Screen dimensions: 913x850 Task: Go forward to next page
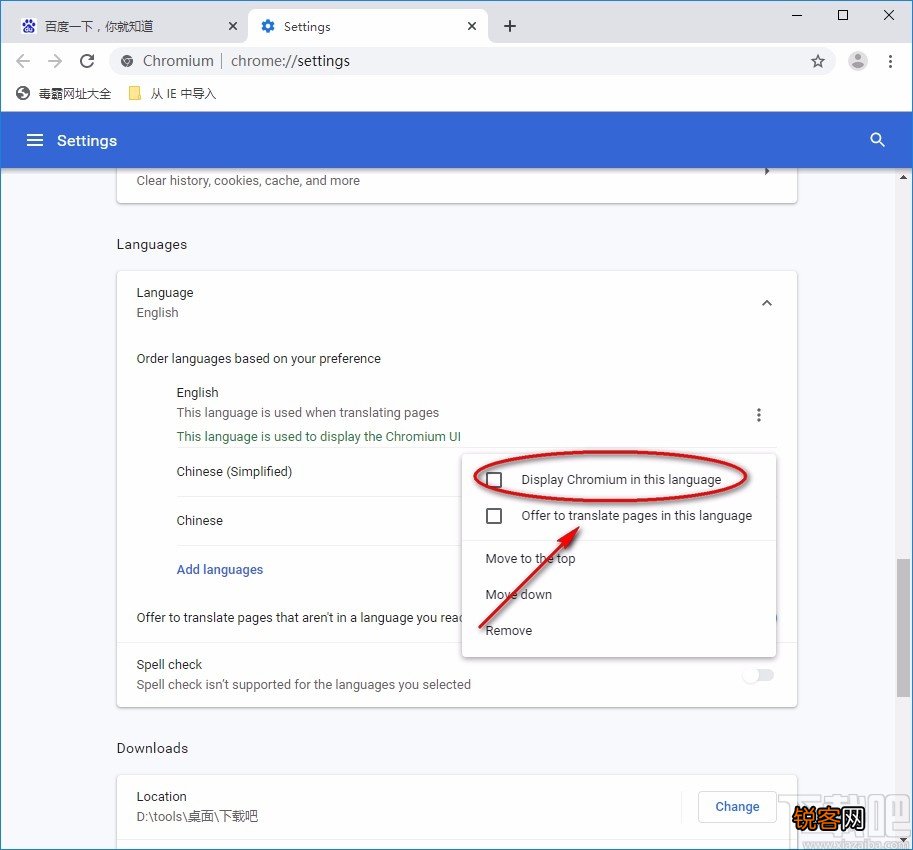point(55,61)
